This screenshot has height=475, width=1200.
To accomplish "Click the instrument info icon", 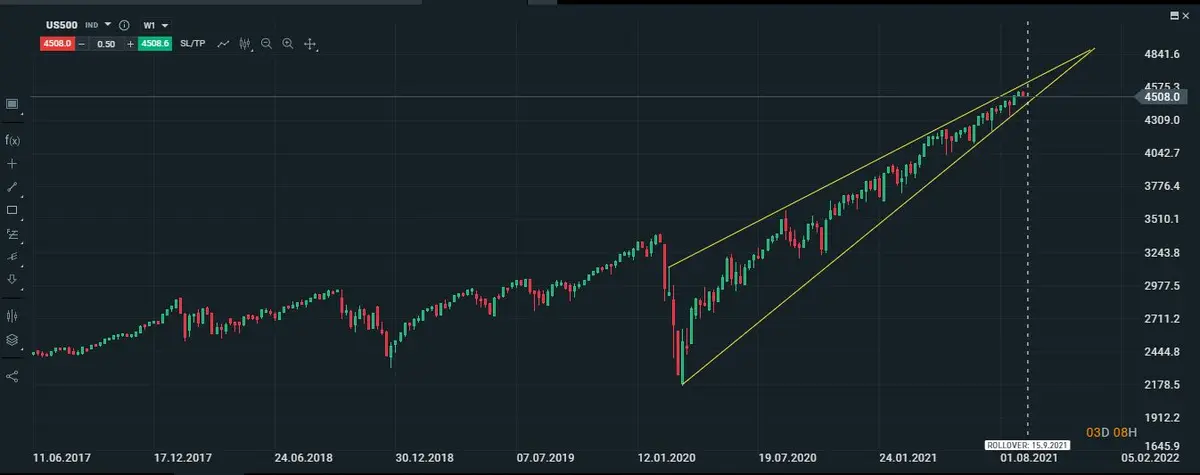I will [x=124, y=24].
